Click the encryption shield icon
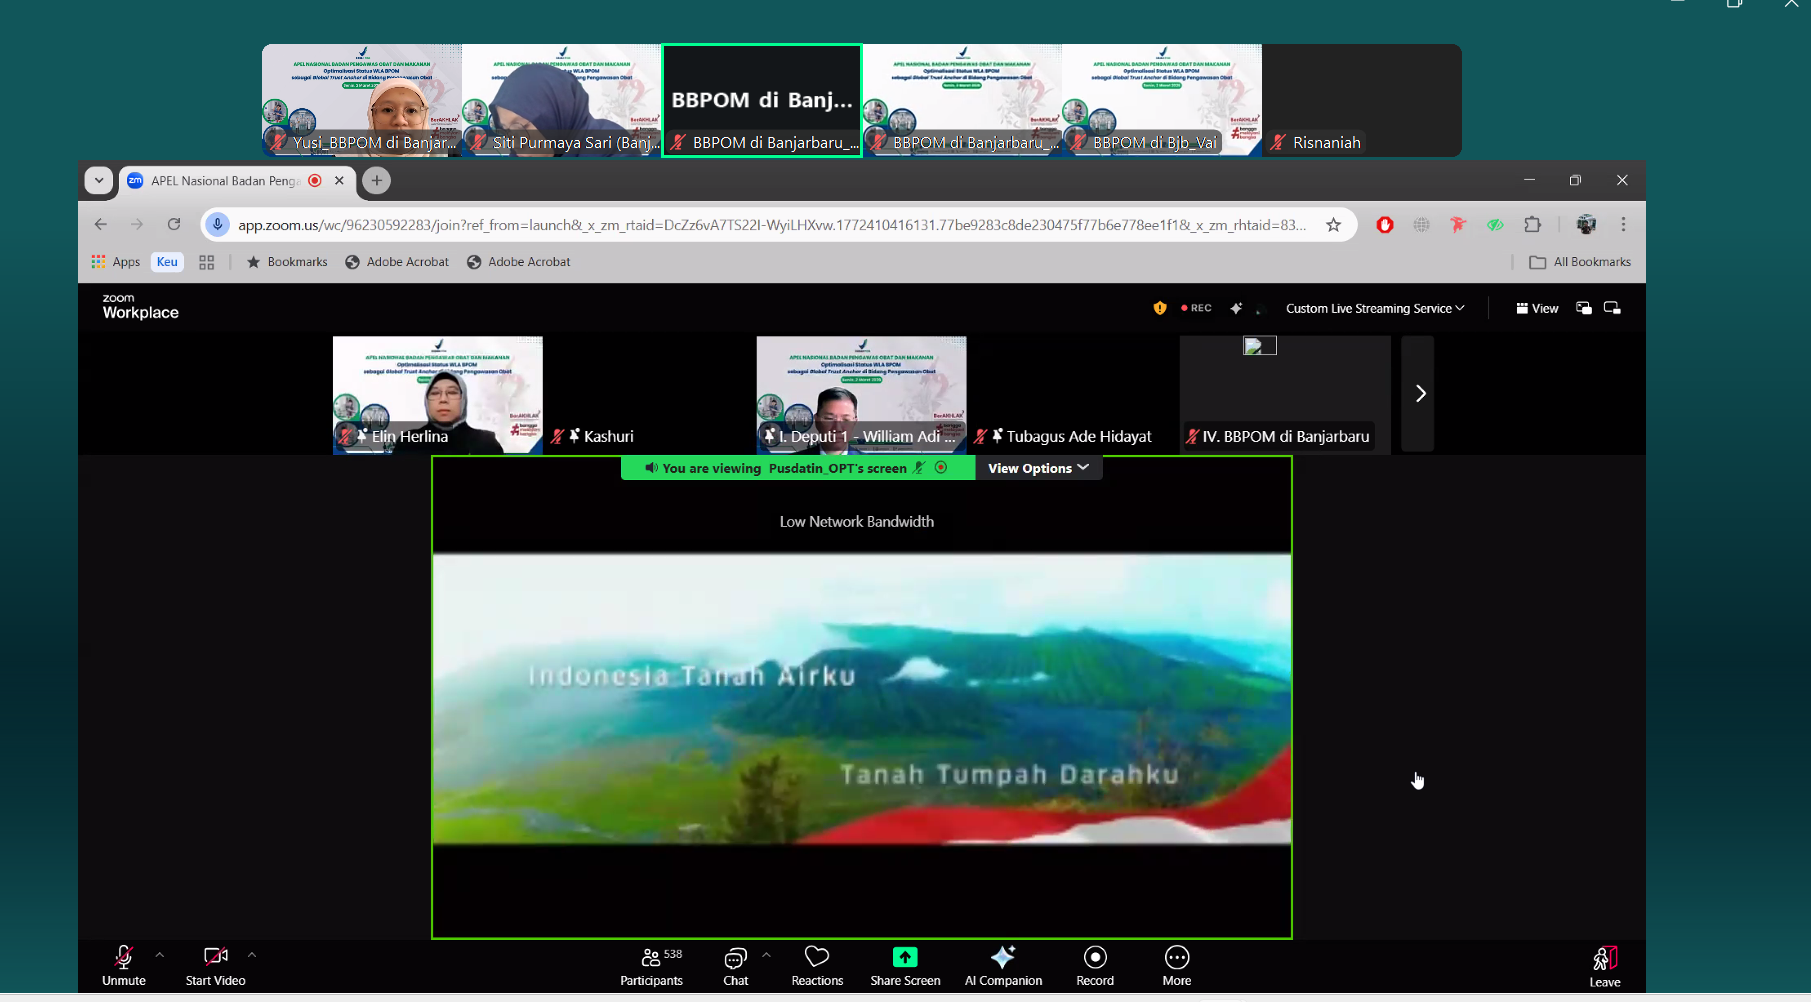The width and height of the screenshot is (1811, 1002). click(x=1160, y=308)
